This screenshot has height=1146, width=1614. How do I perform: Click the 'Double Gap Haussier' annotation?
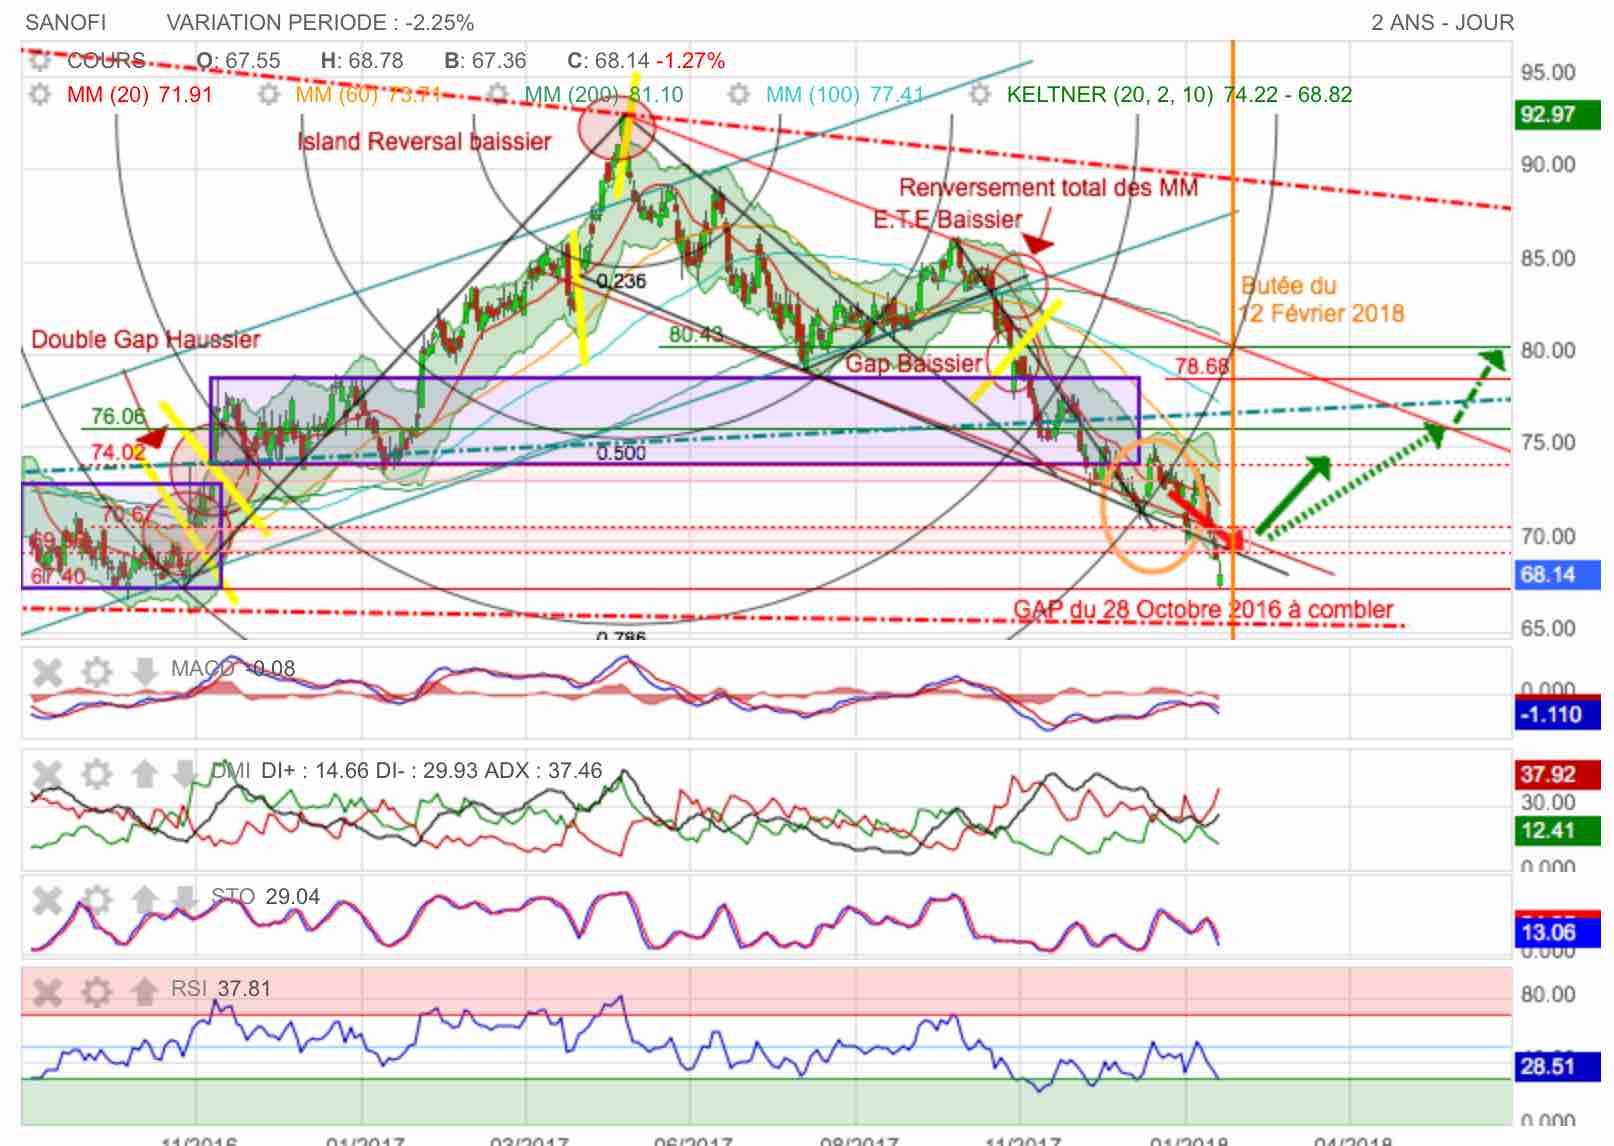tap(145, 340)
